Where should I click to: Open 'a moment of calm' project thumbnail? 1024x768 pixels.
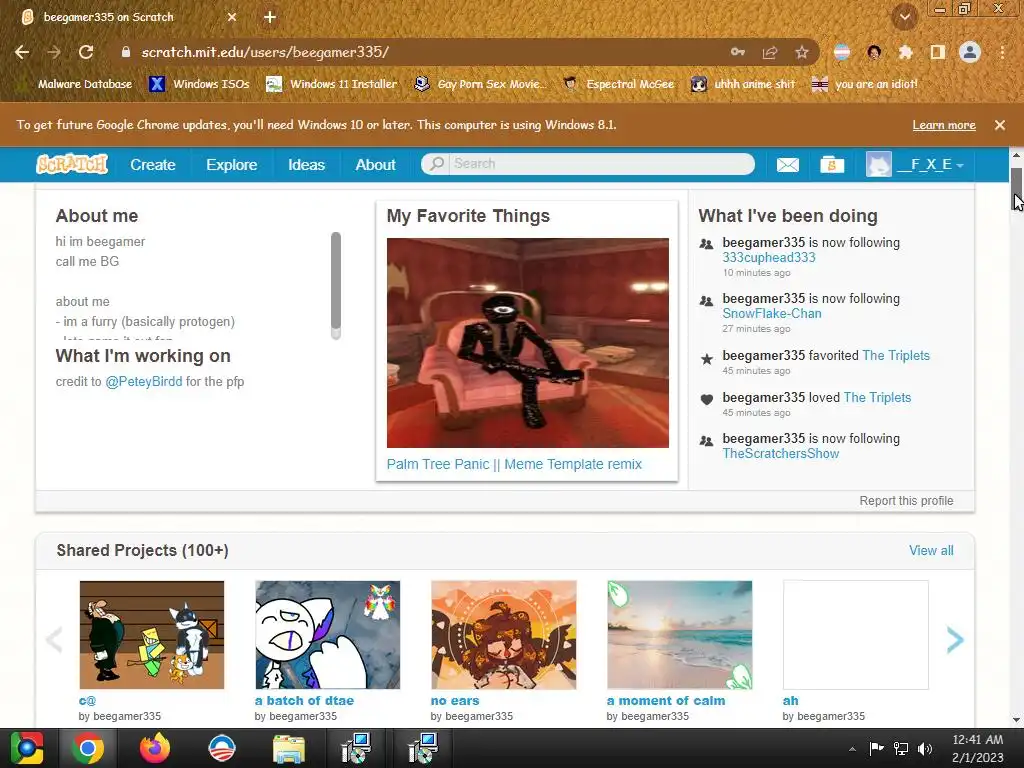point(679,635)
